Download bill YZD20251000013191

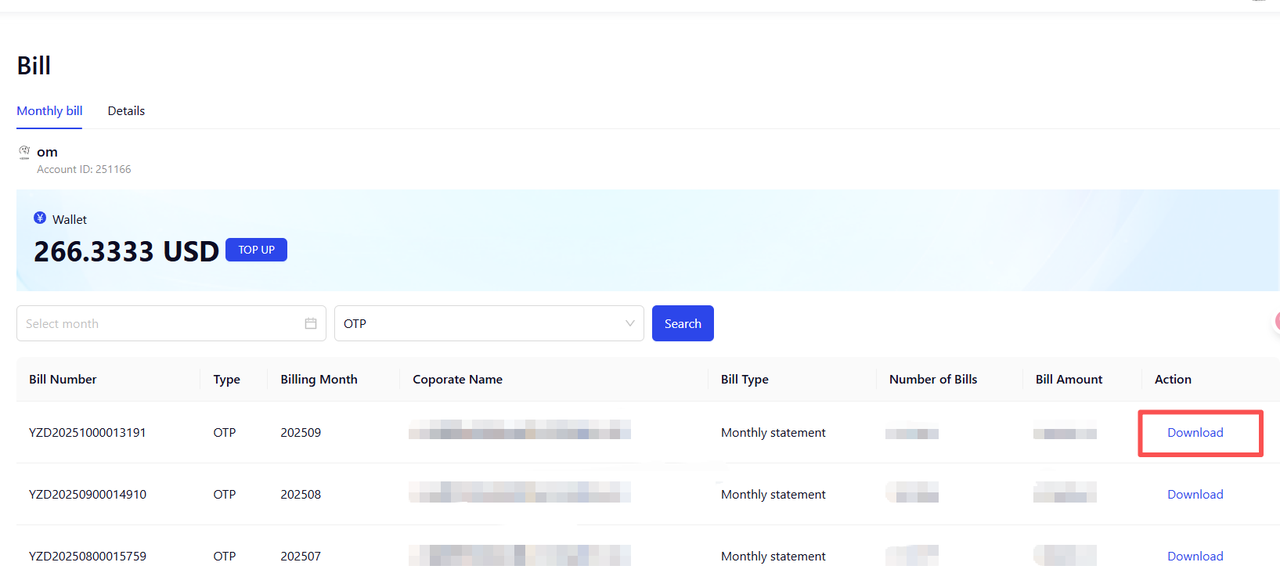(x=1195, y=433)
